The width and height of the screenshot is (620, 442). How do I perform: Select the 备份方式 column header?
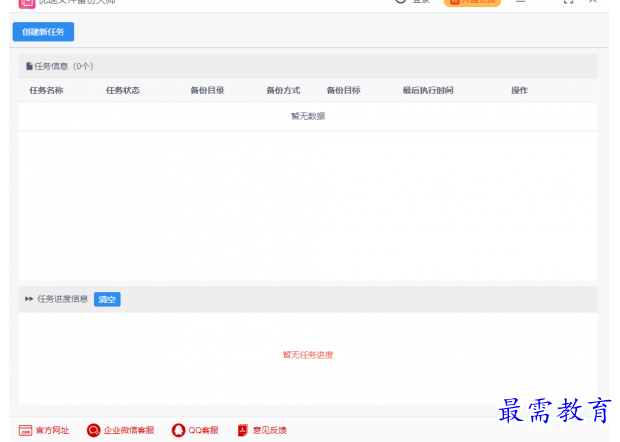coord(283,90)
